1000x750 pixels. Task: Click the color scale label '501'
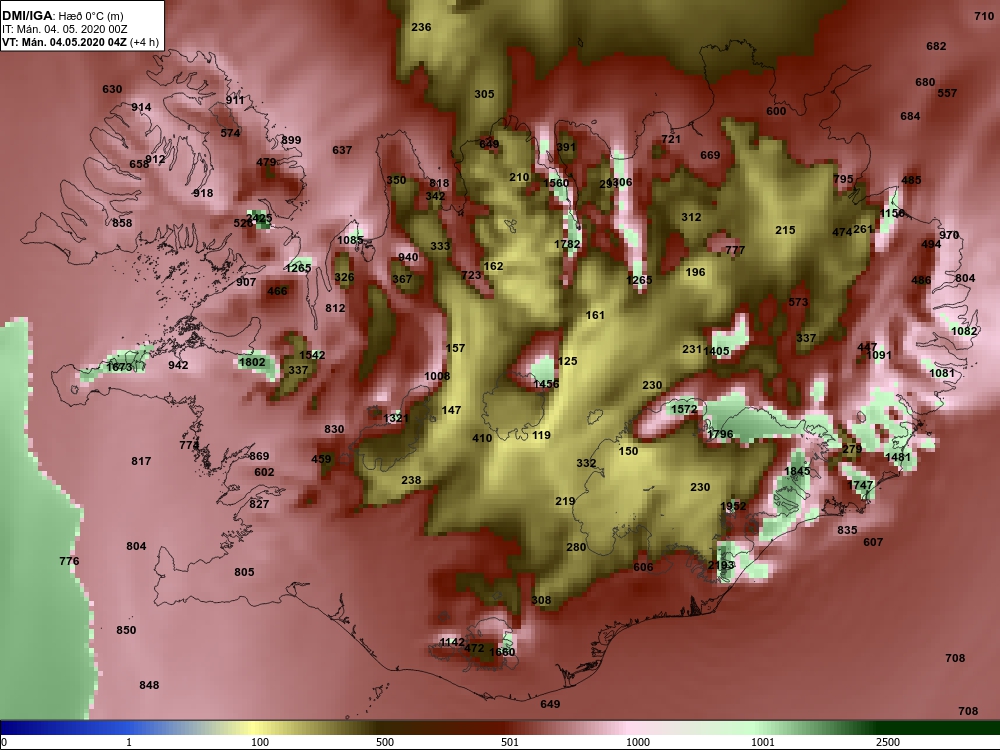point(510,742)
